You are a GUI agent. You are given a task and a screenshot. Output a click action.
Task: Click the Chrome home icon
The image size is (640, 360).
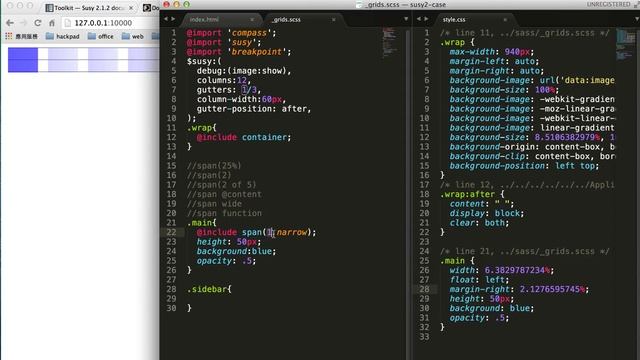click(x=52, y=23)
